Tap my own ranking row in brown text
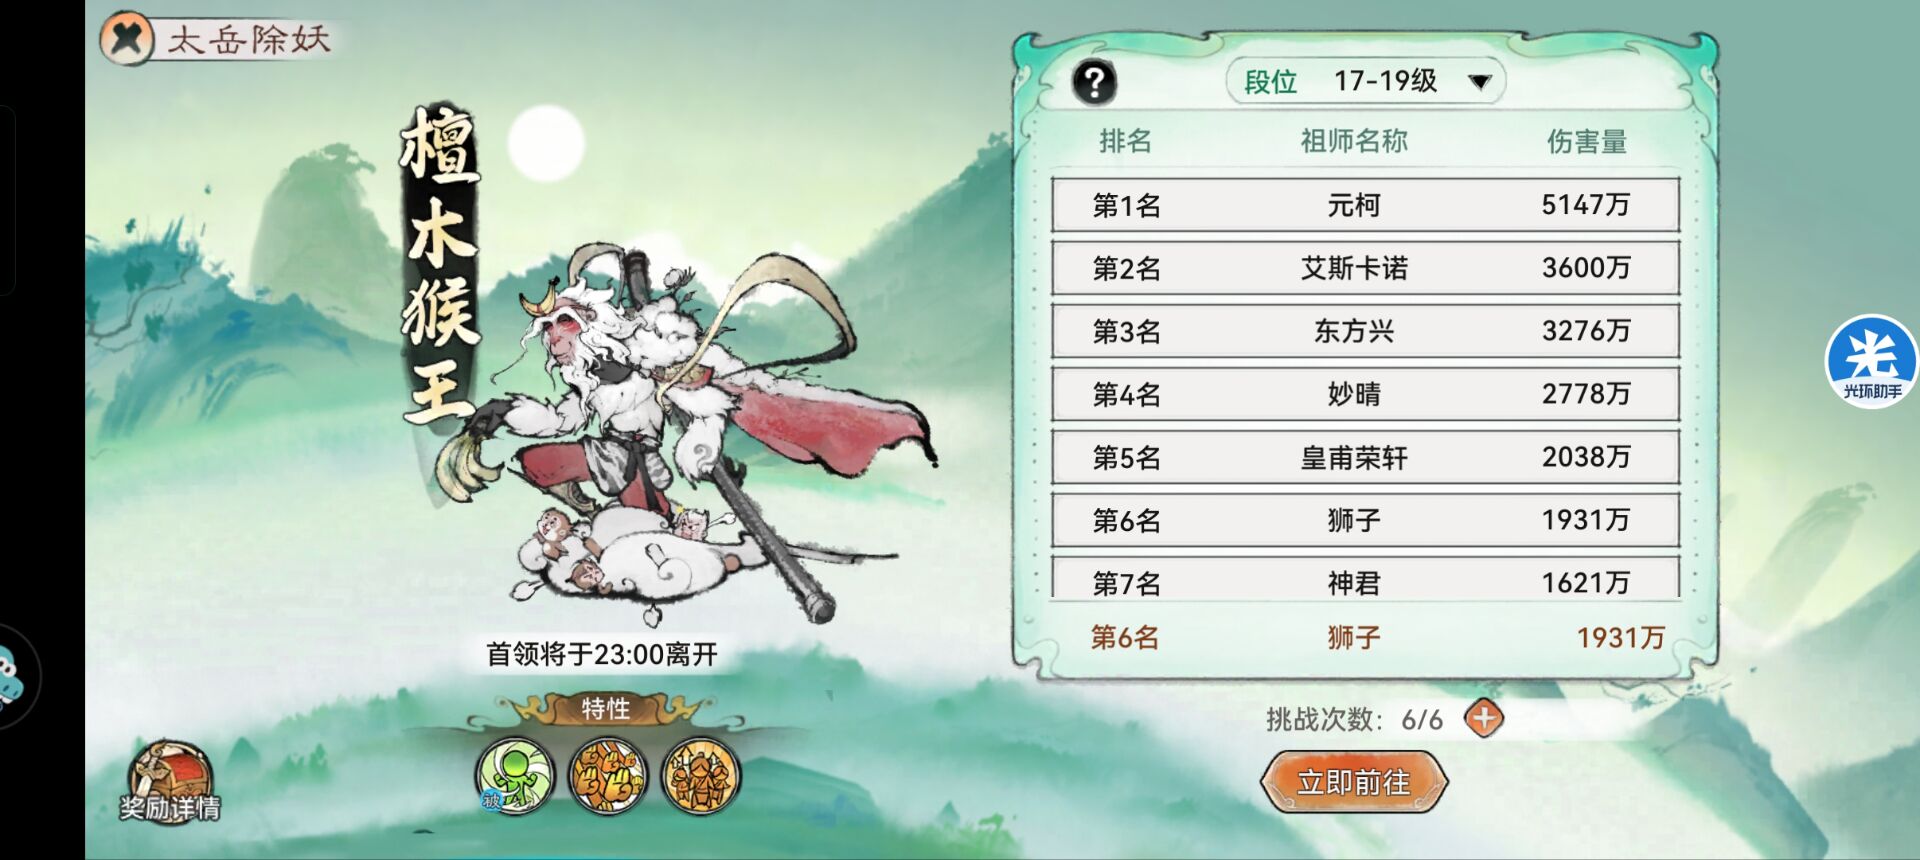The image size is (1920, 860). click(x=1376, y=637)
